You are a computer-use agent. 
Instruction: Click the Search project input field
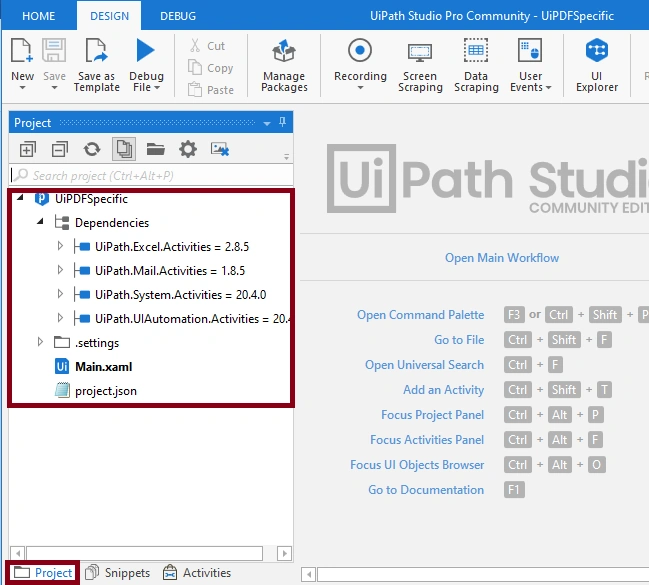point(151,176)
